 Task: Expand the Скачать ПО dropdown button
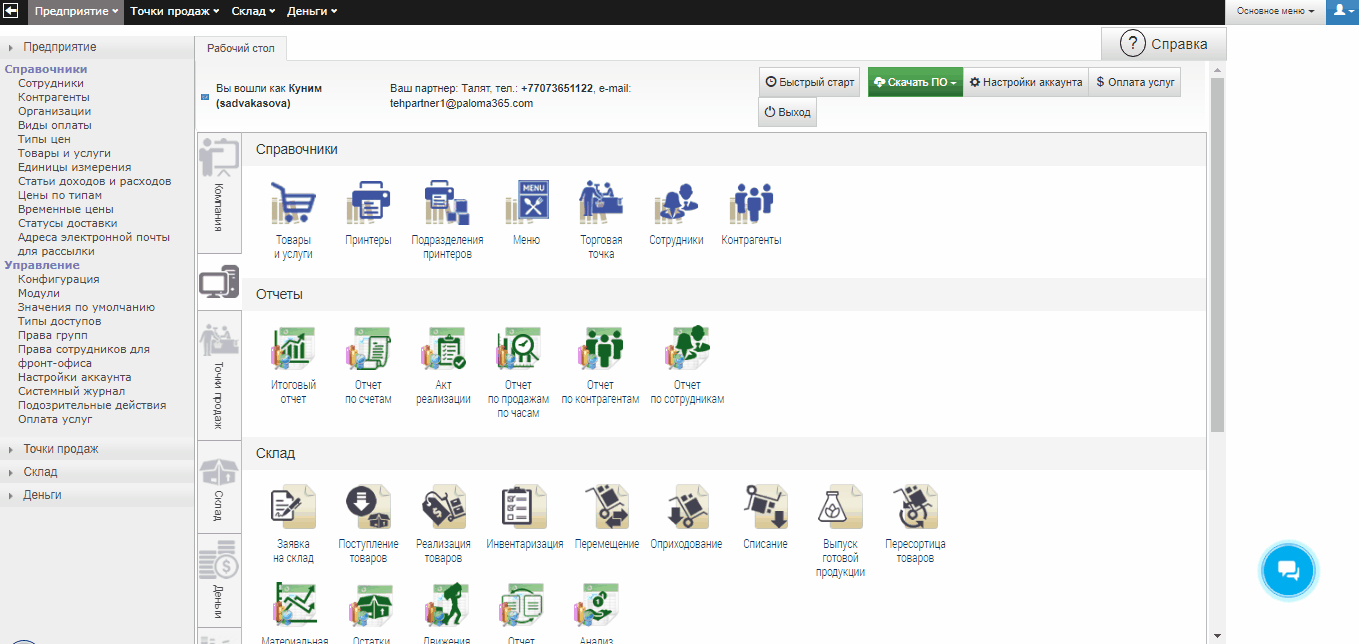pyautogui.click(x=915, y=83)
